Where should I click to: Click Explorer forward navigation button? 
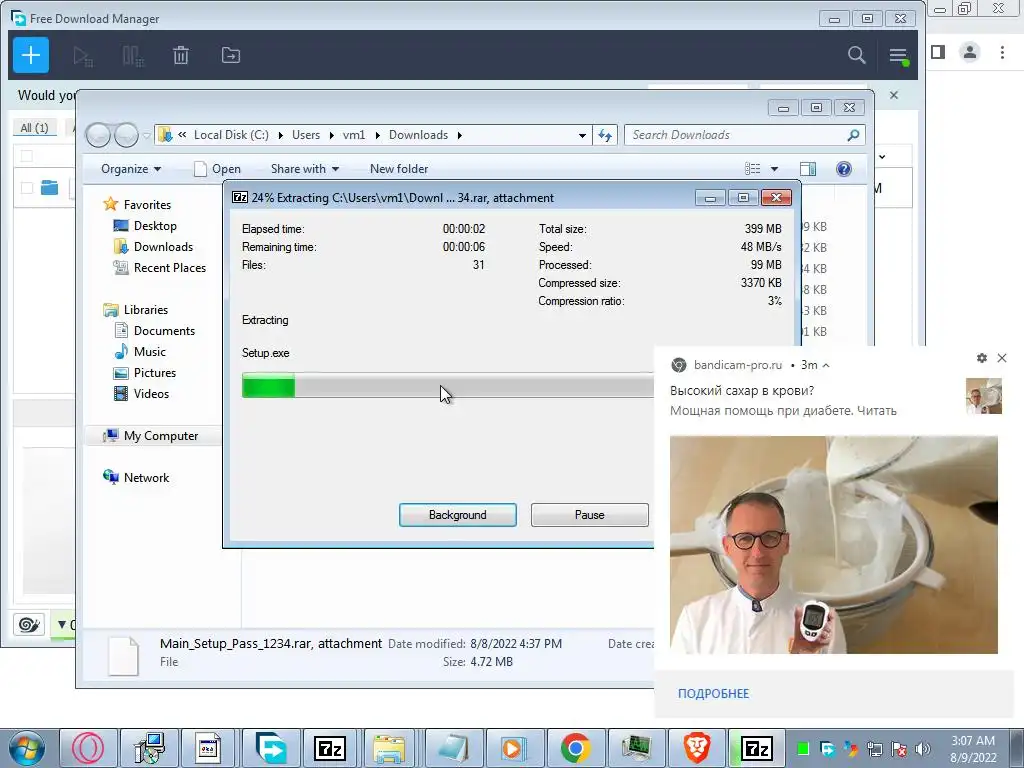tap(126, 135)
